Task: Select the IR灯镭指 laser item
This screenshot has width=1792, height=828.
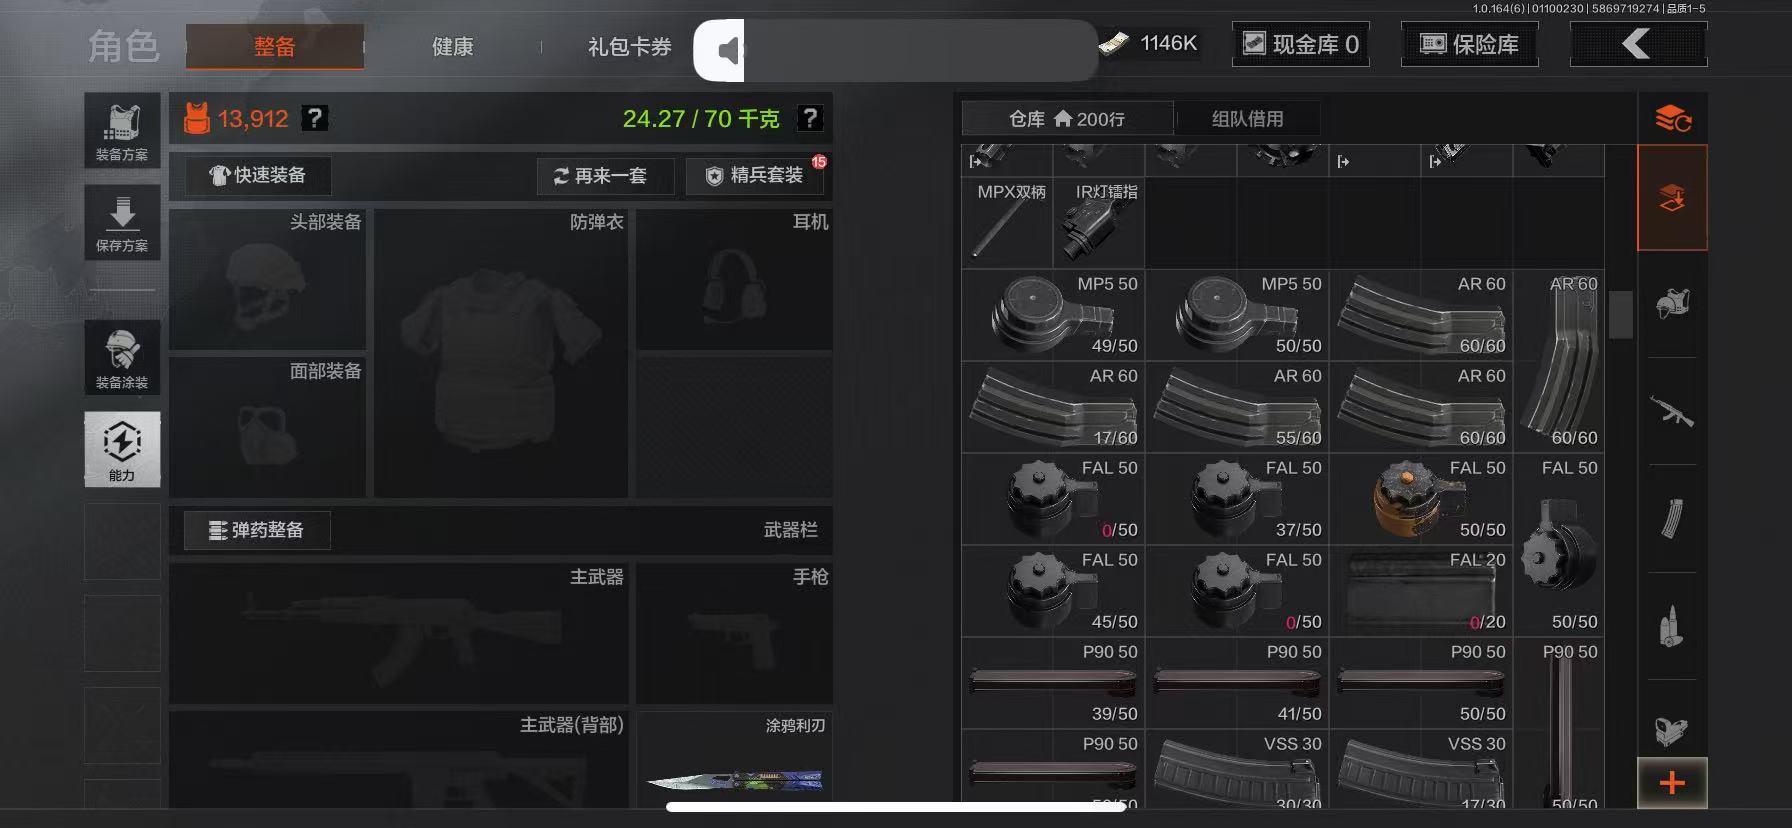Action: tap(1099, 222)
